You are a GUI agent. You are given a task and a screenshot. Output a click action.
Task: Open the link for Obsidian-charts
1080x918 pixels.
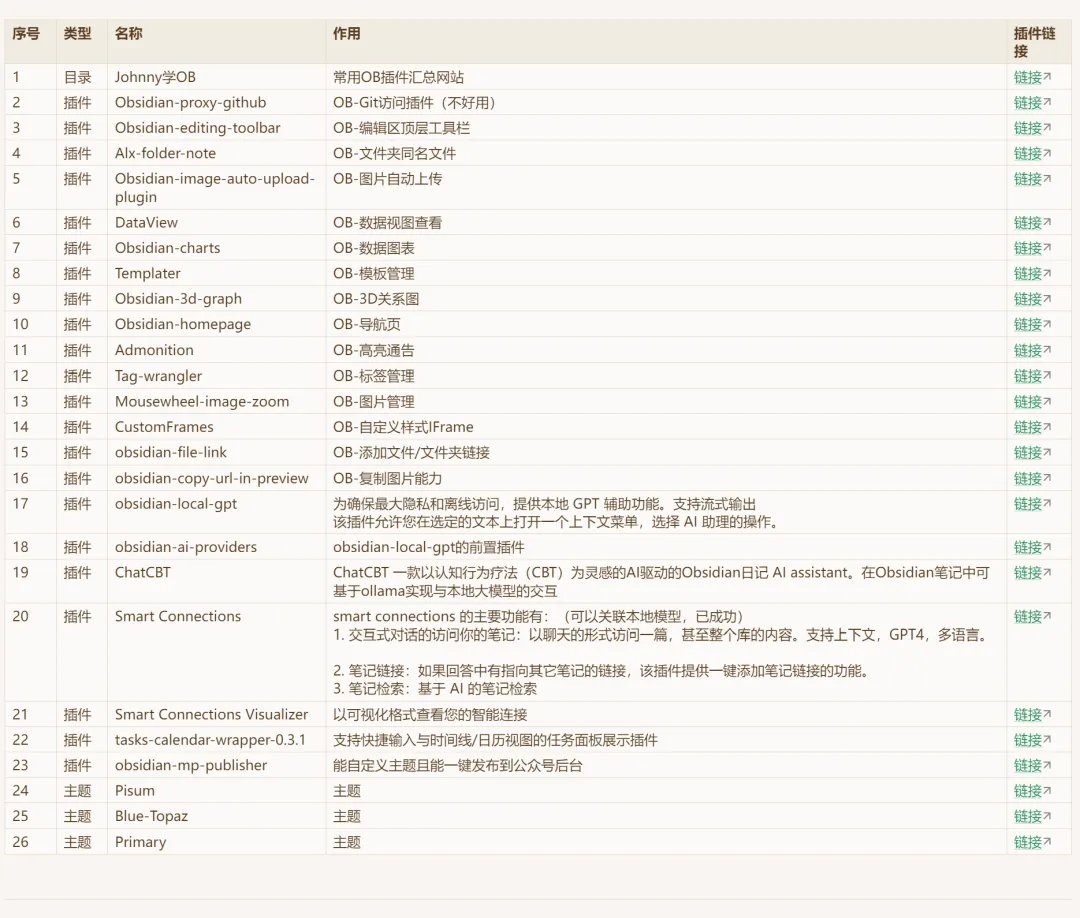(x=1032, y=248)
